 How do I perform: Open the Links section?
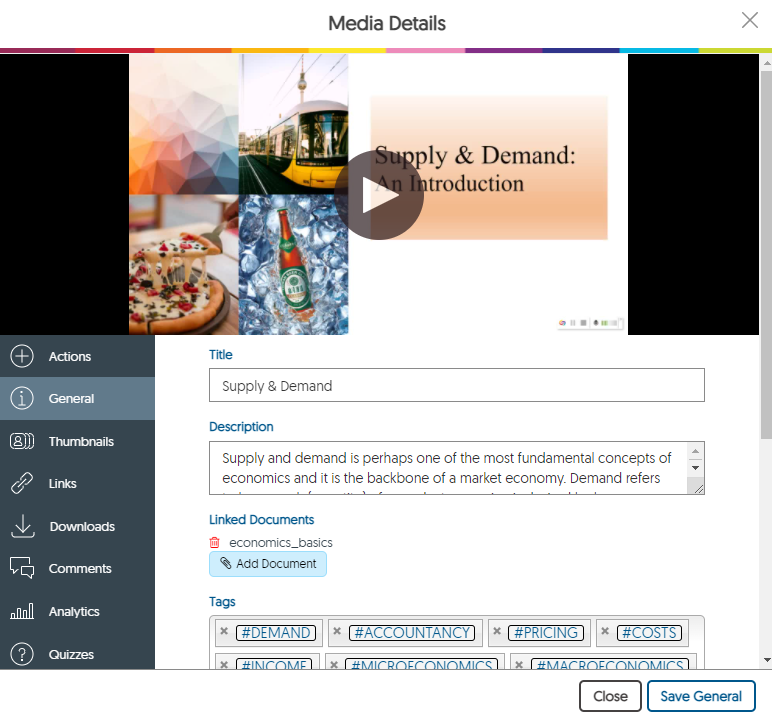77,484
